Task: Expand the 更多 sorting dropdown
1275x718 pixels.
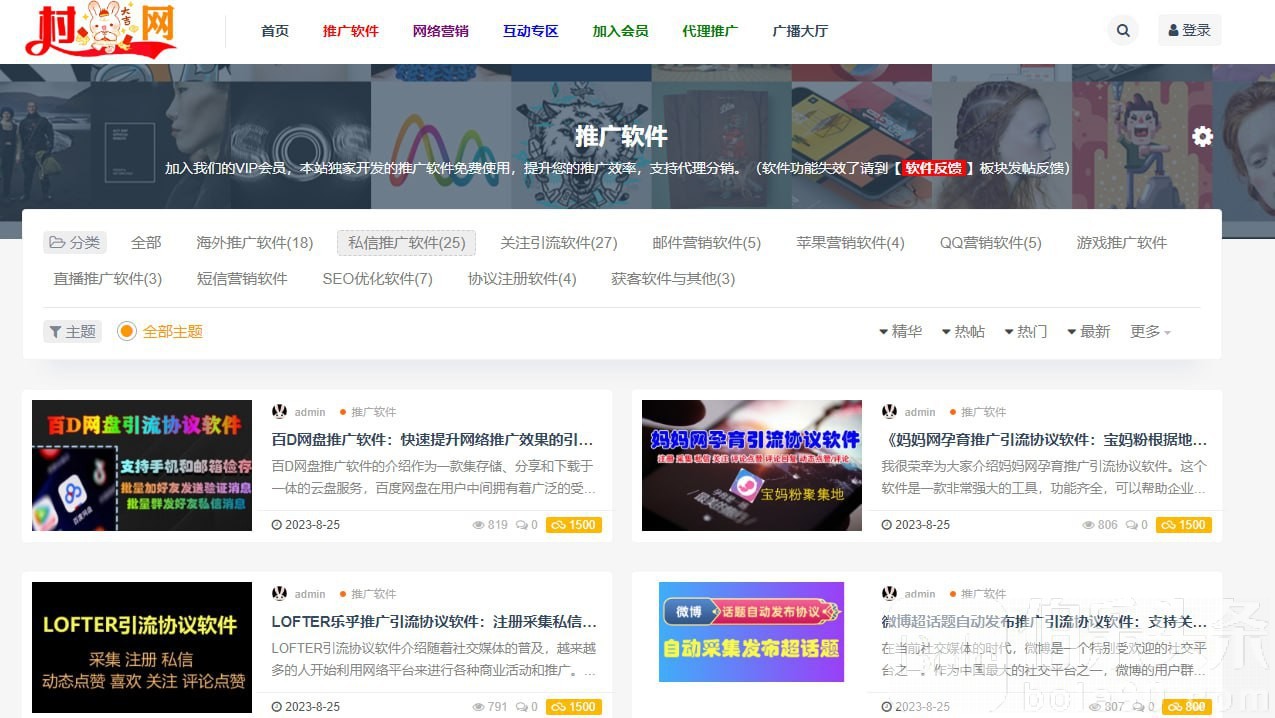Action: (x=1150, y=331)
